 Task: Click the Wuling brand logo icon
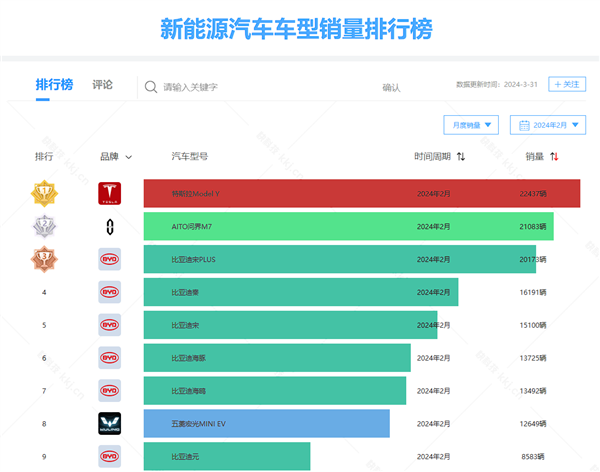coord(109,424)
